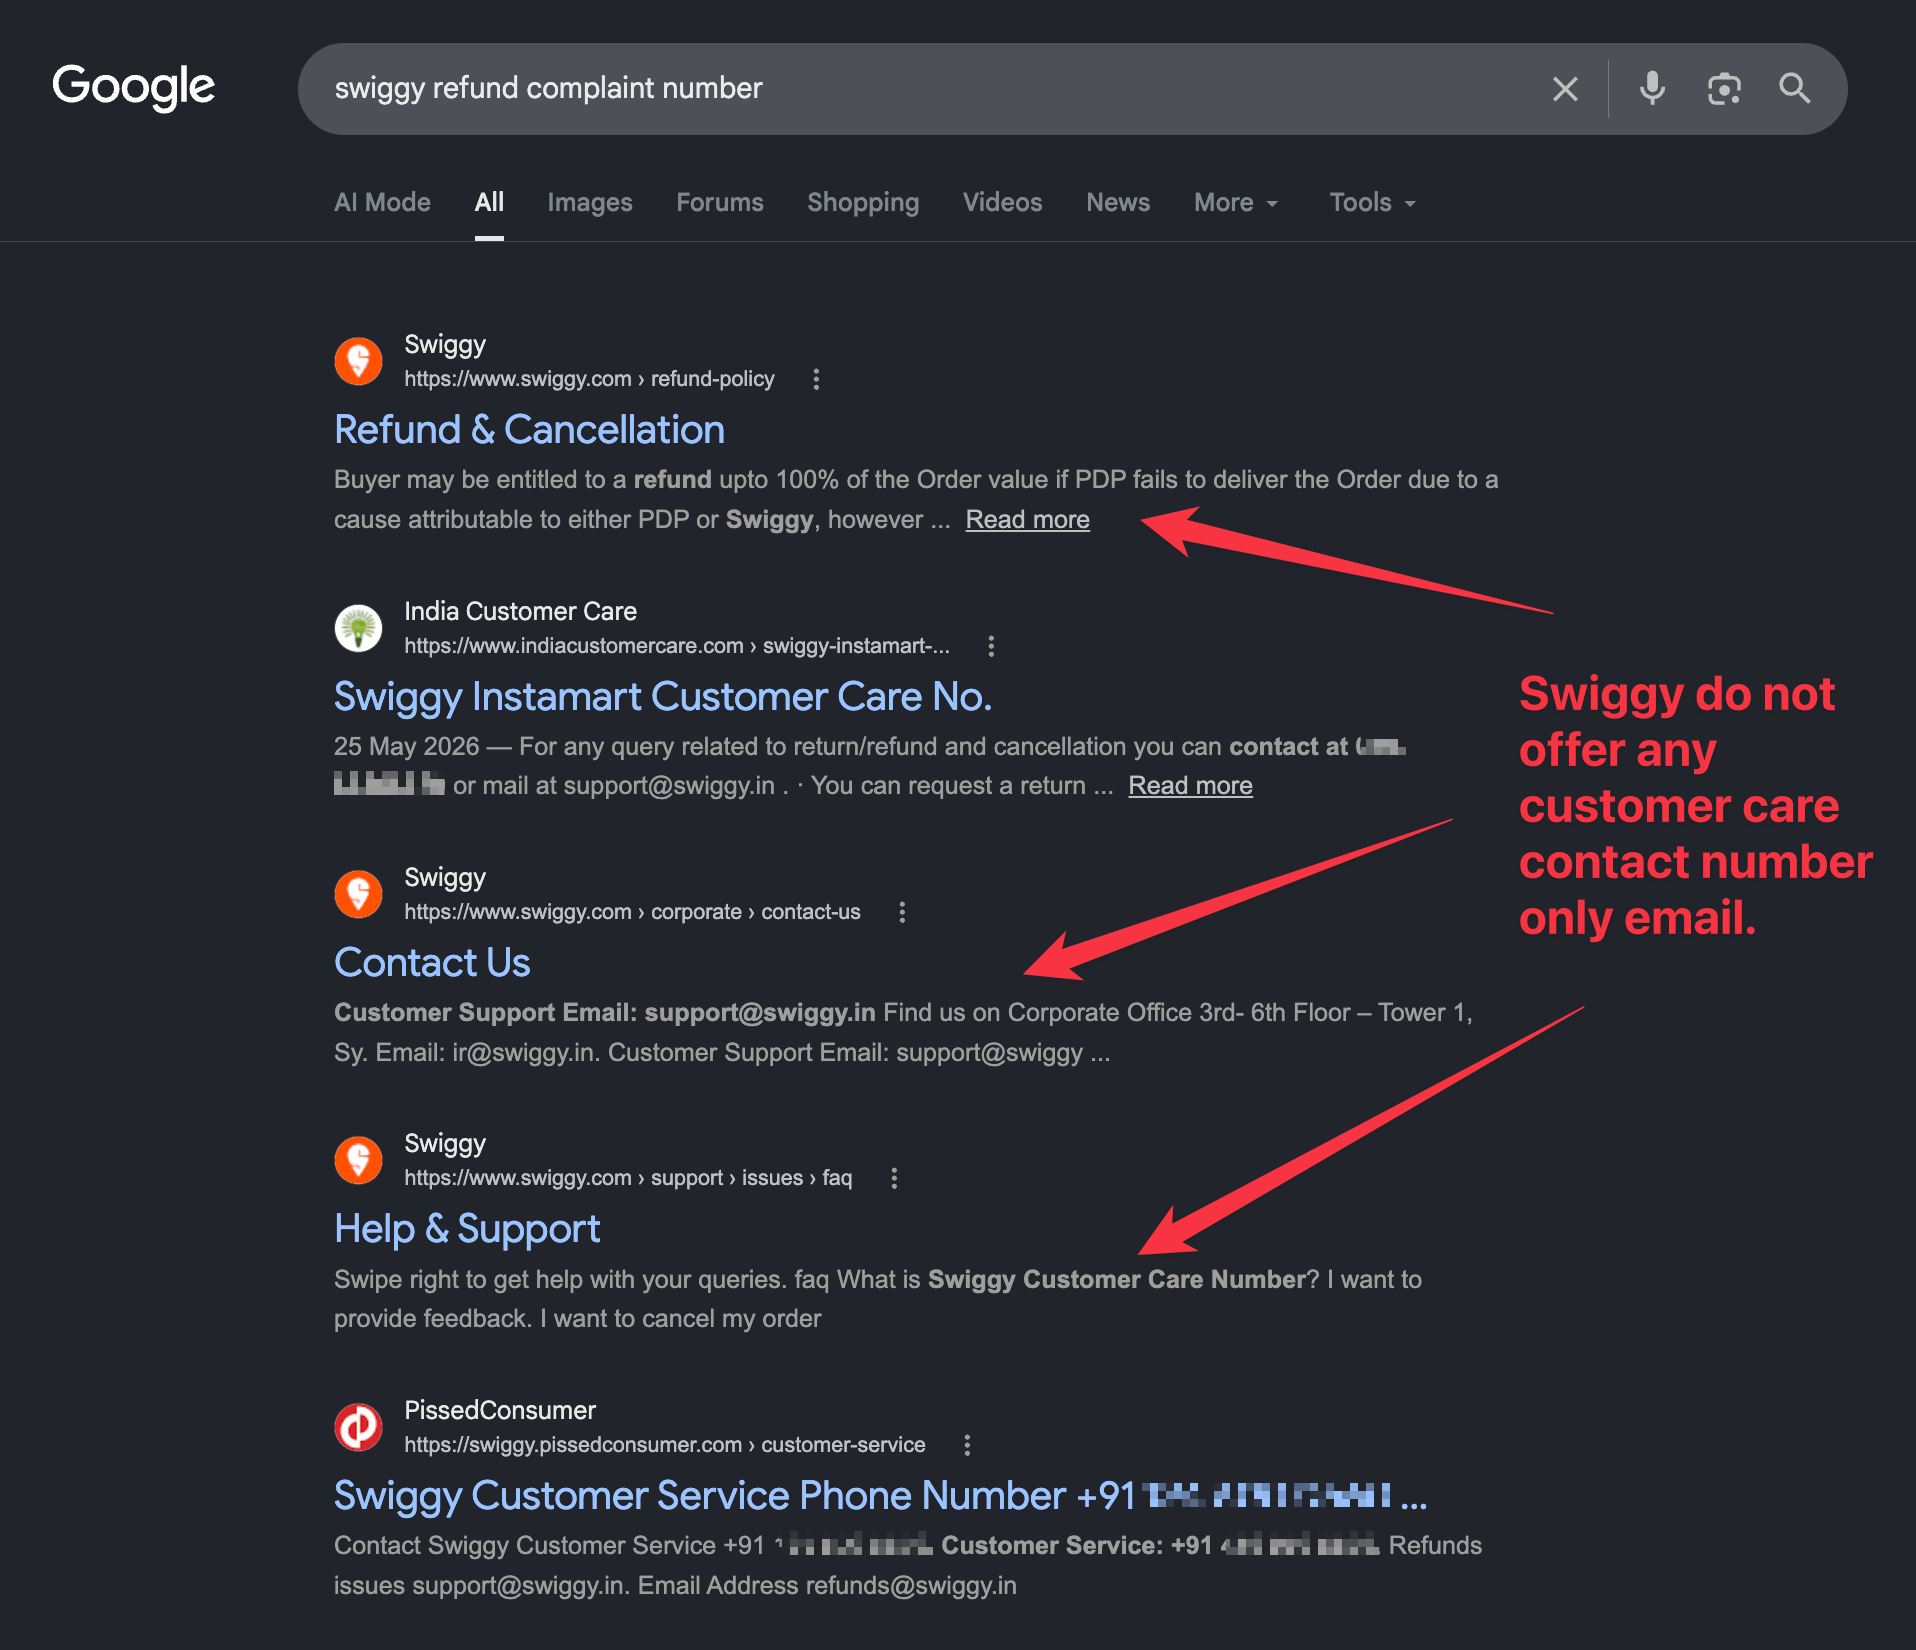1916x1650 pixels.
Task: Click Swiggy favicon of refund-policy result
Action: tap(358, 361)
